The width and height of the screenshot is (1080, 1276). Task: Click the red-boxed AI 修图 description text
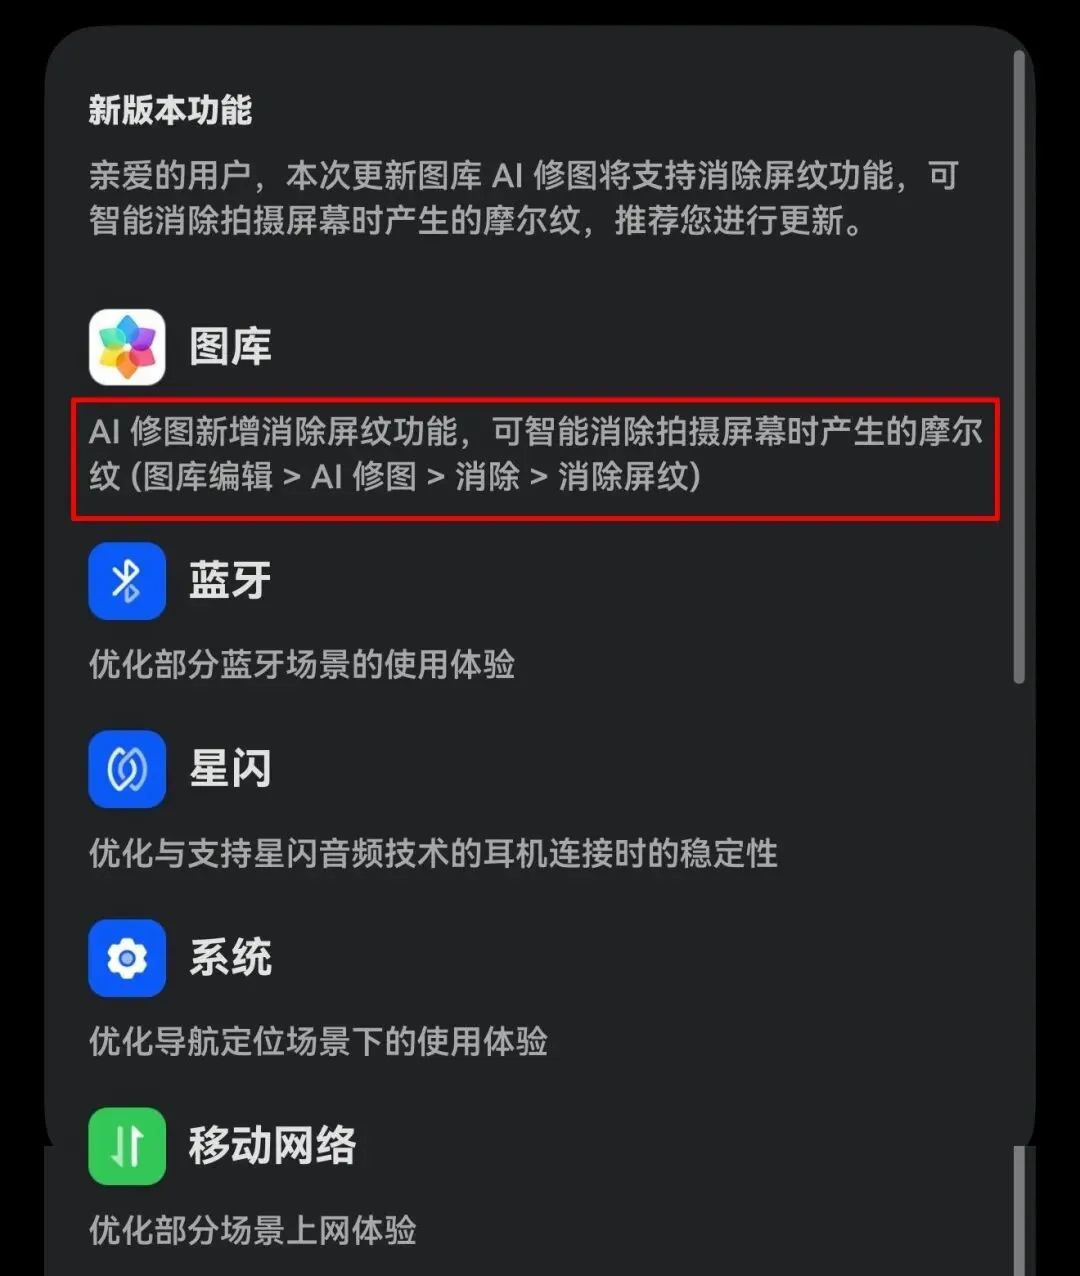click(536, 454)
